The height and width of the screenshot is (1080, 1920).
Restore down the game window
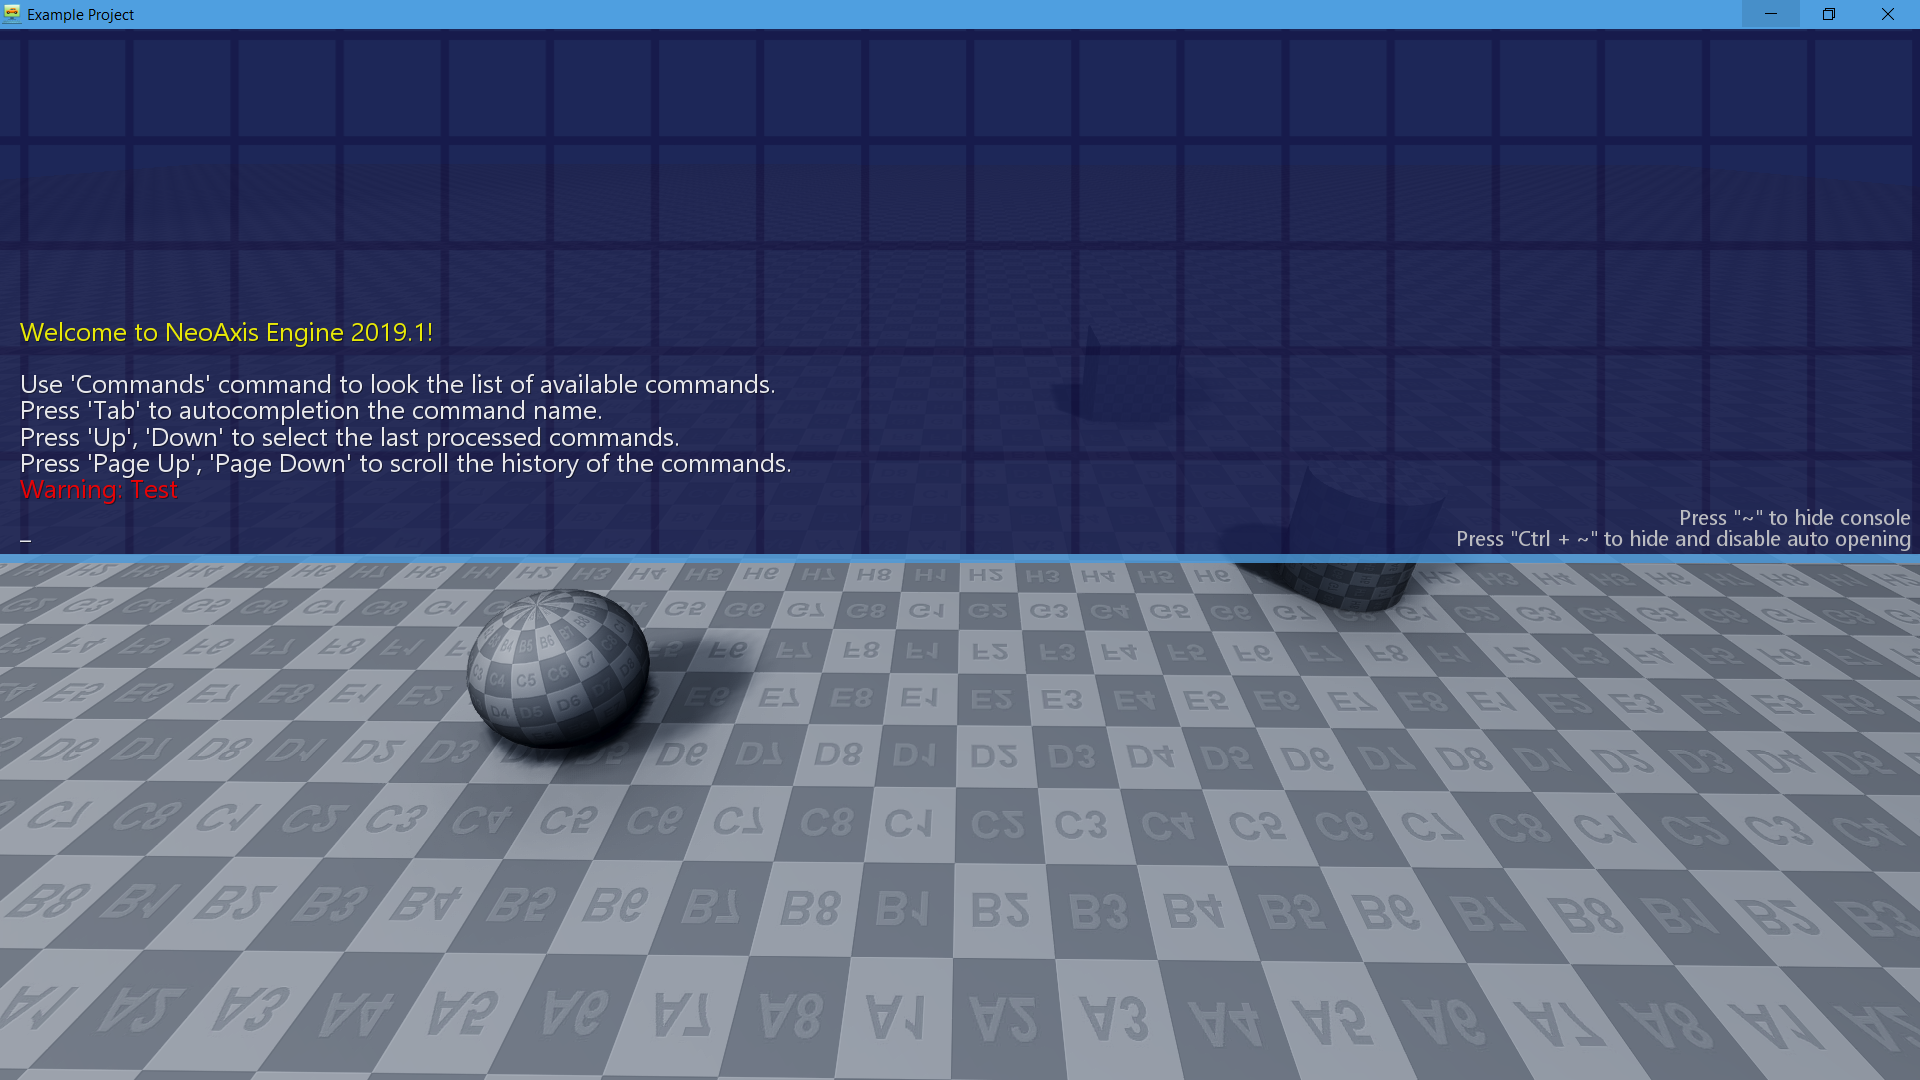[x=1828, y=14]
